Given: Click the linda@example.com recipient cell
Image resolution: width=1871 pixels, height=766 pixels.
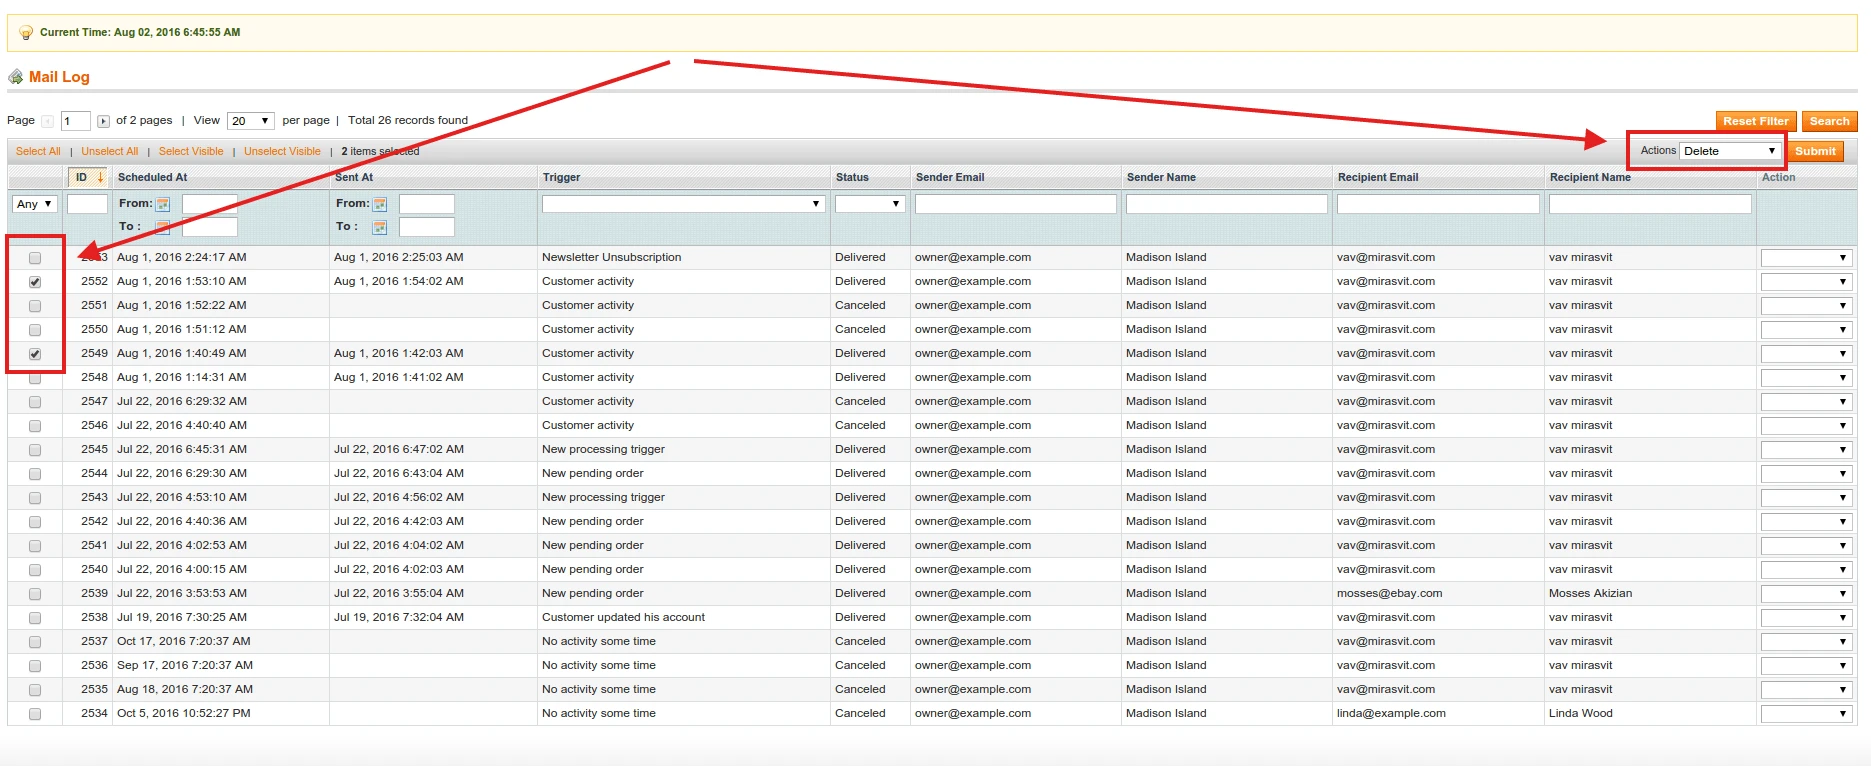Looking at the screenshot, I should pyautogui.click(x=1391, y=713).
